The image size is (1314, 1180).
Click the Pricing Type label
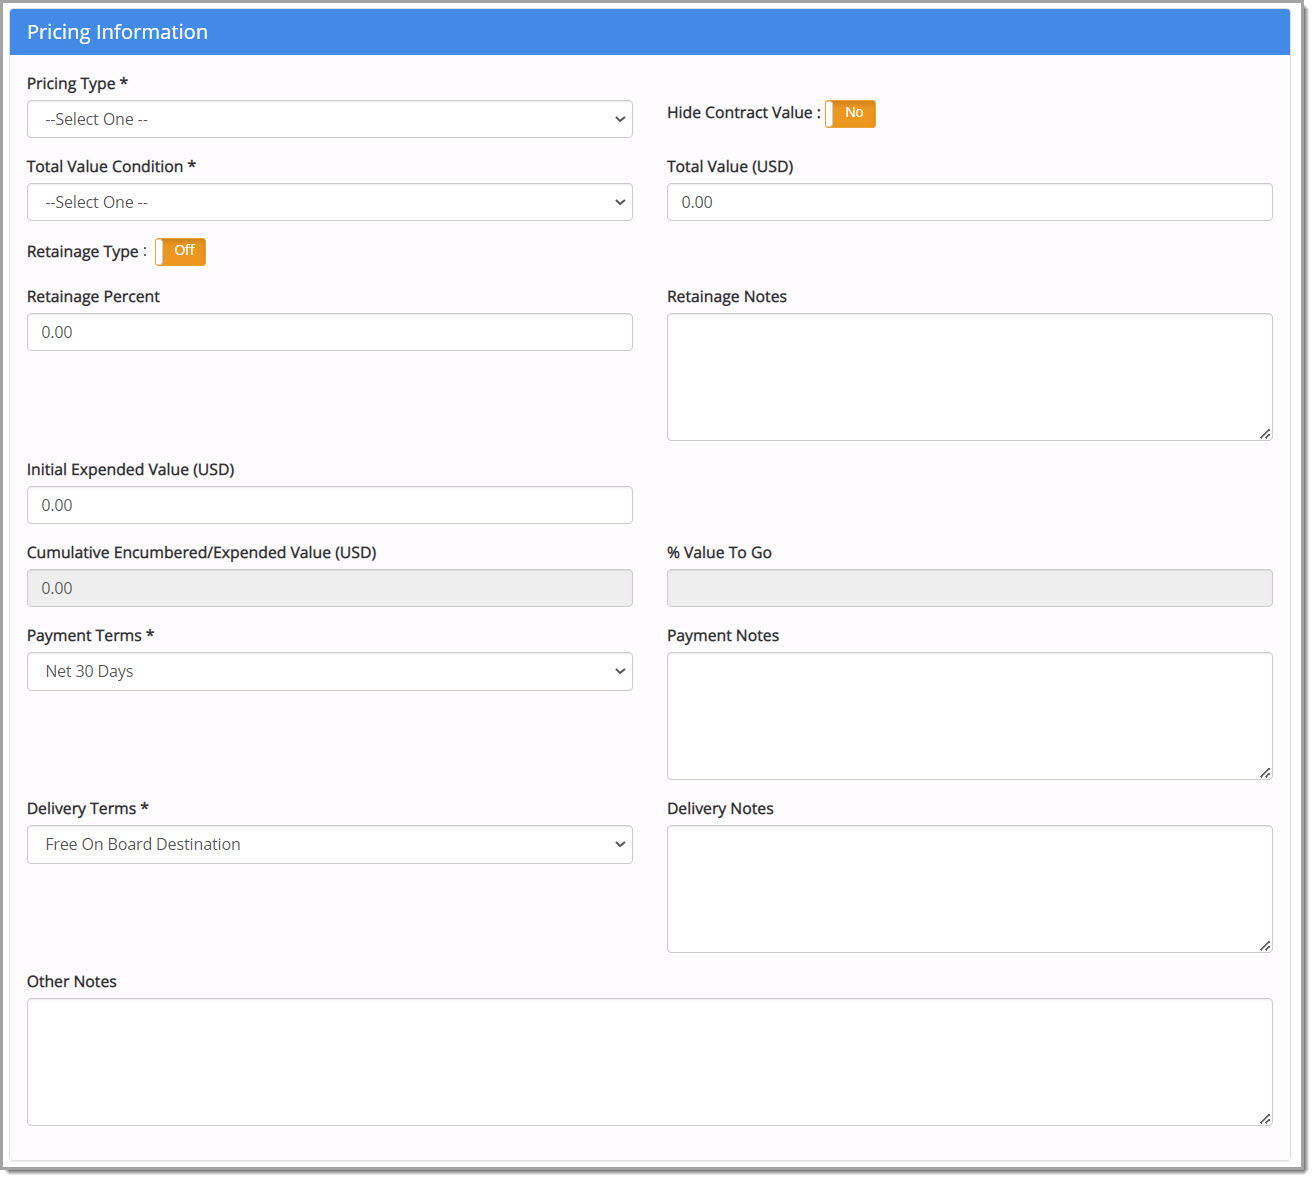[77, 84]
